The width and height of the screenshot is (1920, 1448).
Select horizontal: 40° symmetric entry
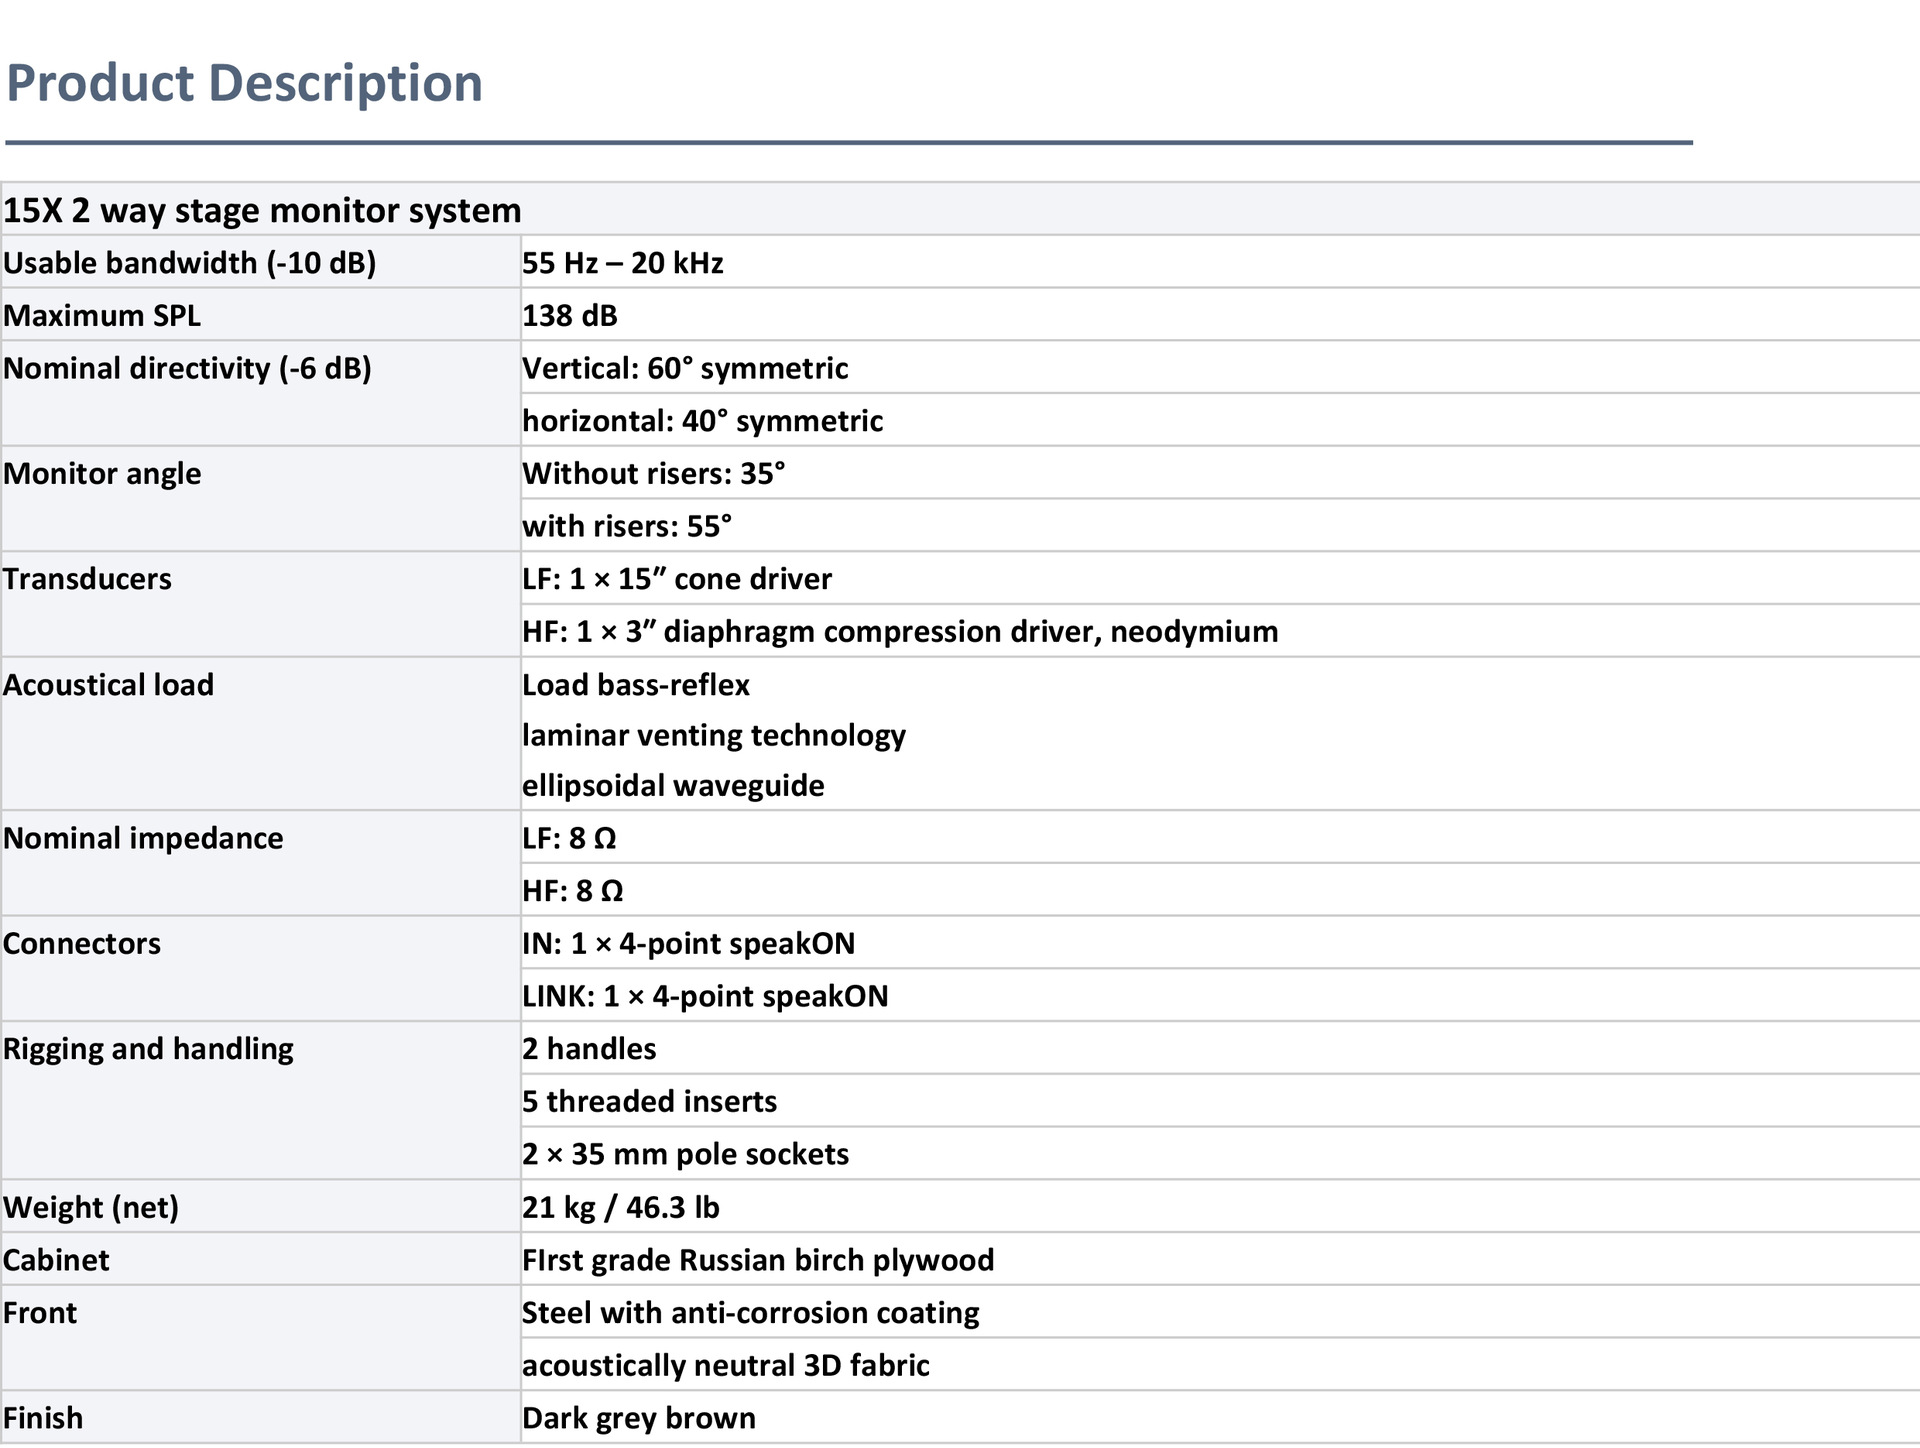[702, 421]
